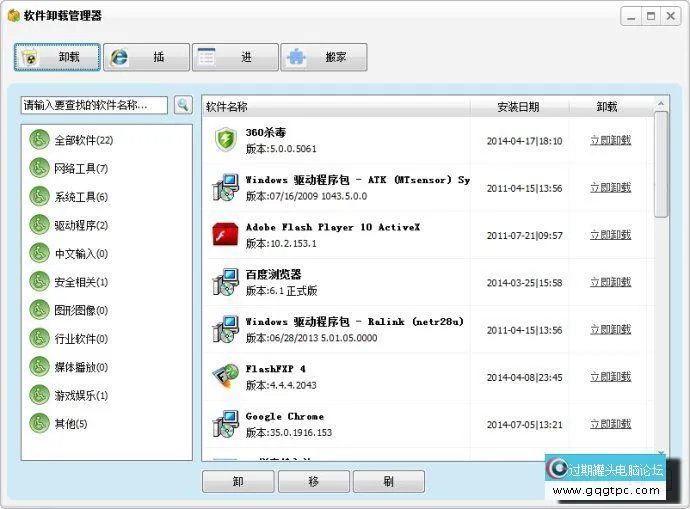Click the 卸 button at the bottom
690x509 pixels.
[238, 481]
